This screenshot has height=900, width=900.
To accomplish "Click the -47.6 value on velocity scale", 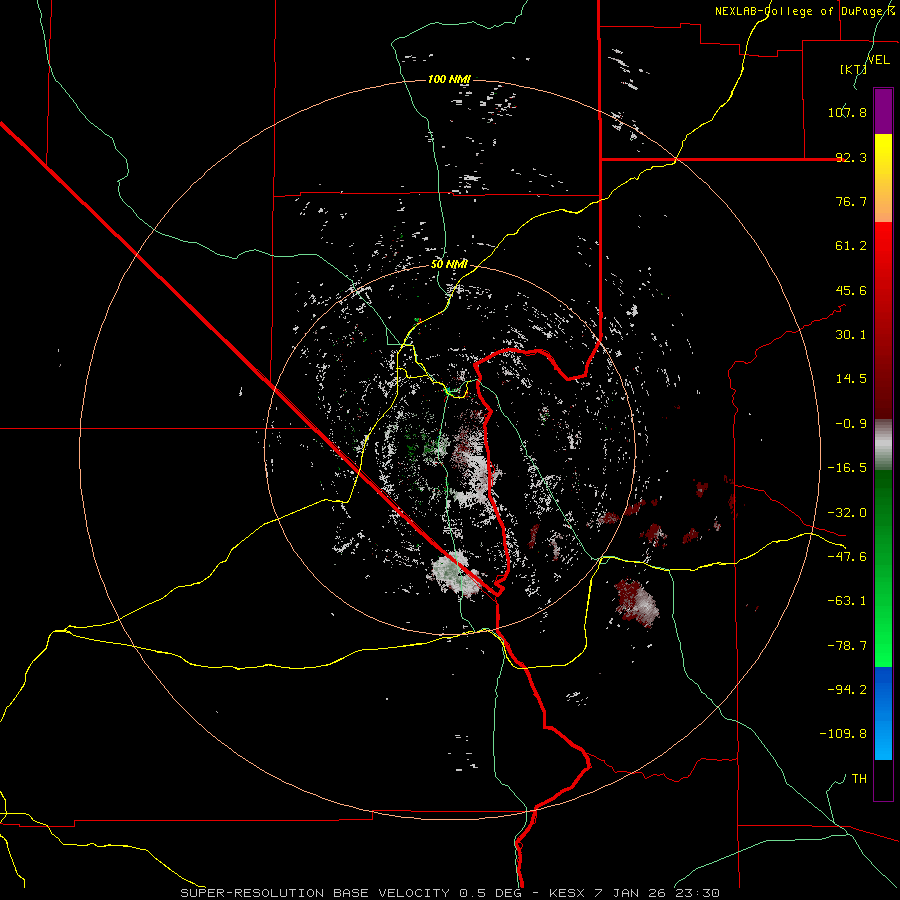I will click(x=847, y=557).
